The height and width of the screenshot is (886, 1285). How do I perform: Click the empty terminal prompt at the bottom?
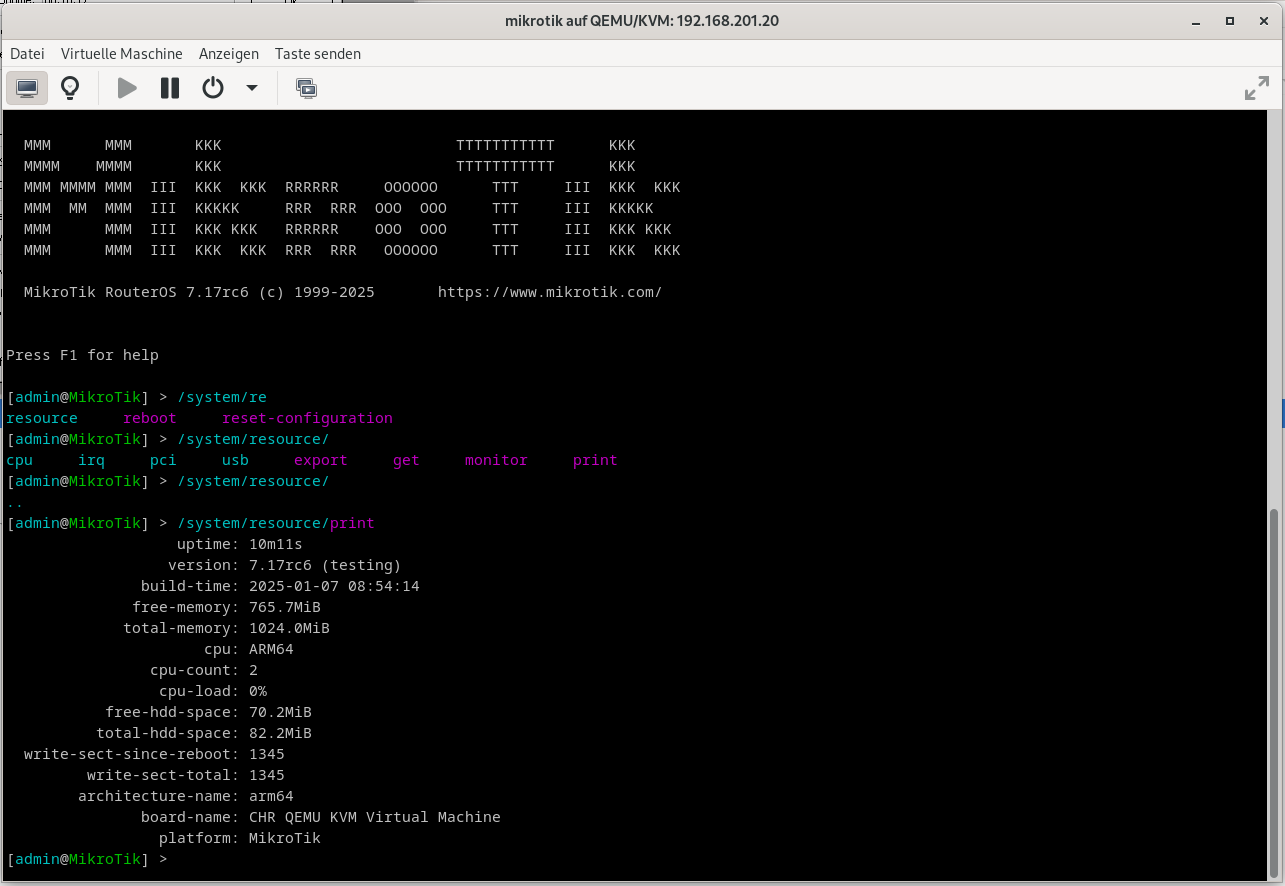click(87, 859)
